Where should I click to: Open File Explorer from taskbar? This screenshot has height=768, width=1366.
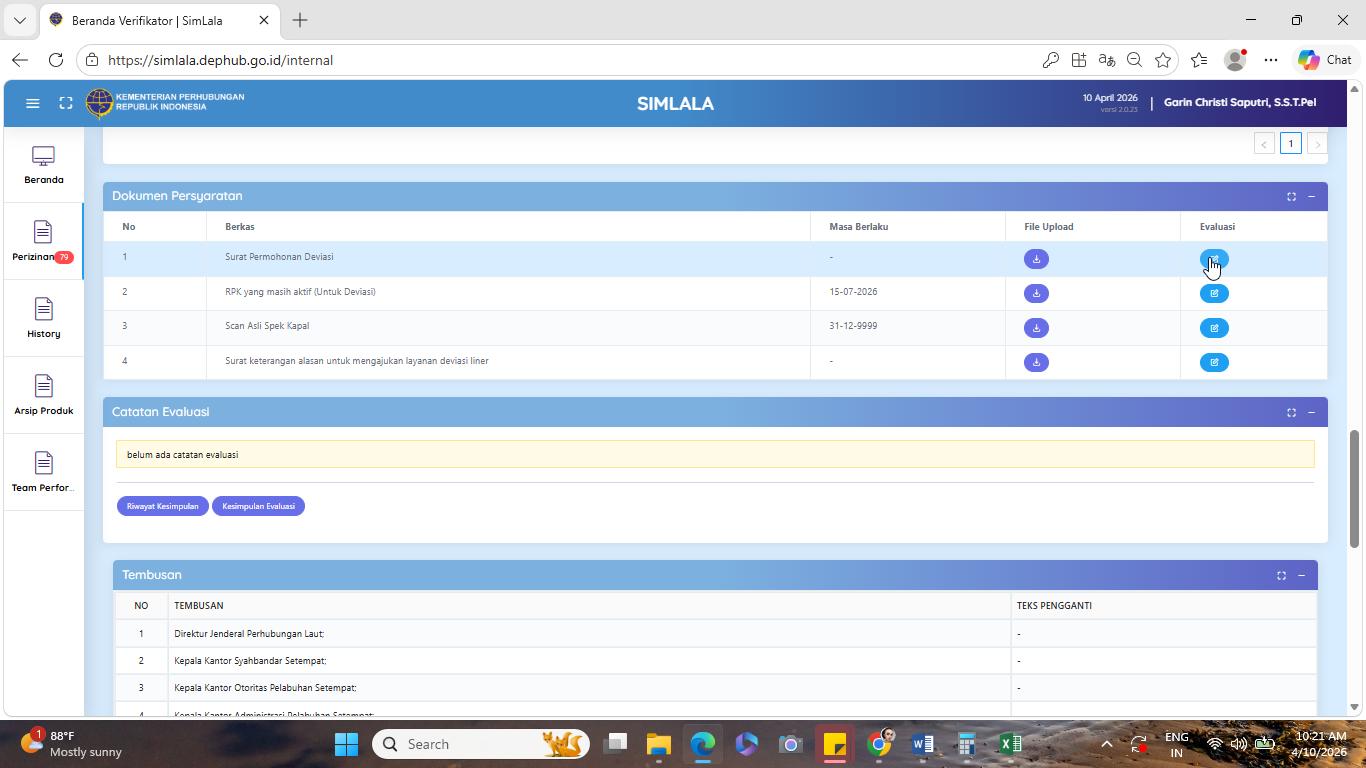click(658, 744)
